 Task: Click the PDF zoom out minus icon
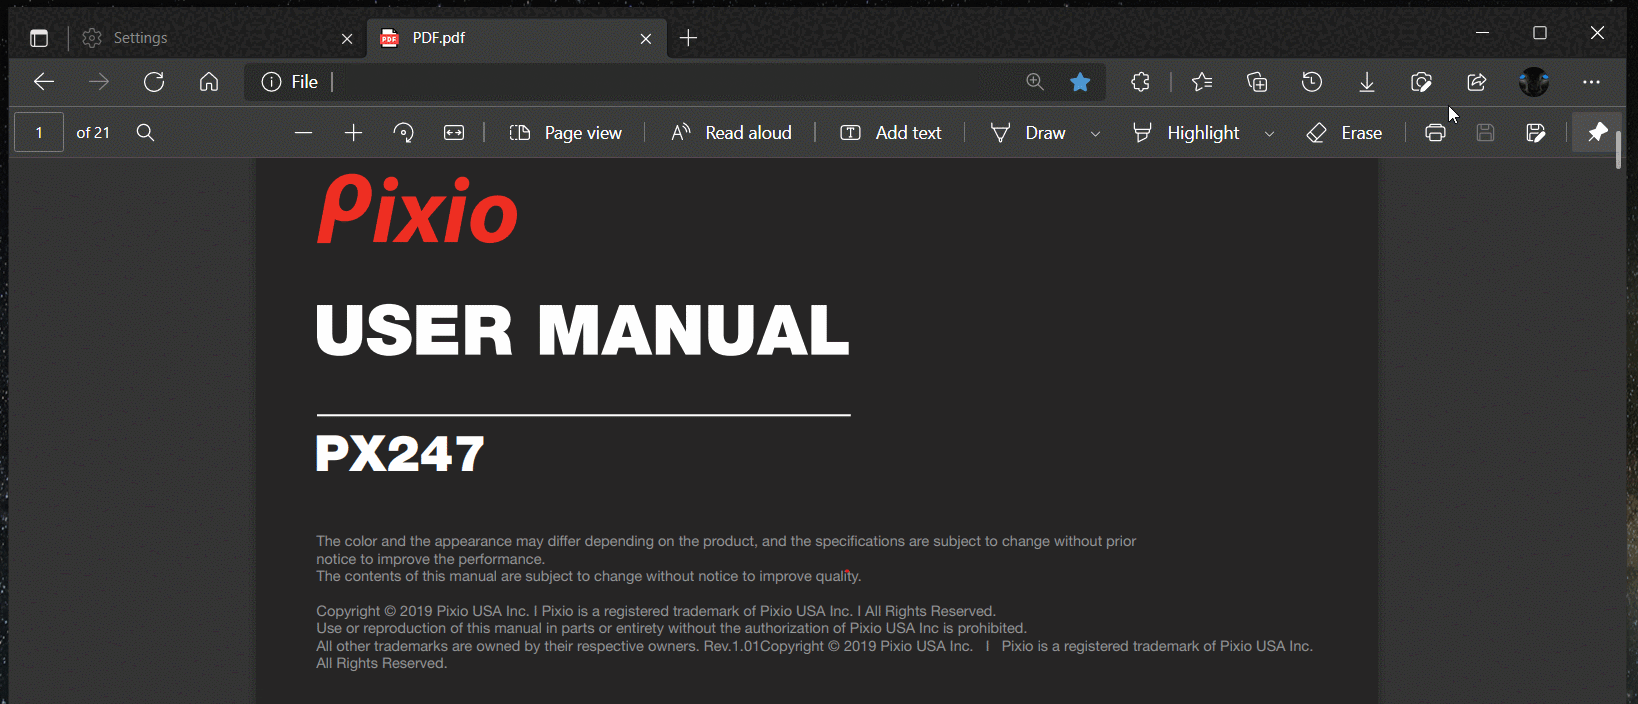(303, 133)
